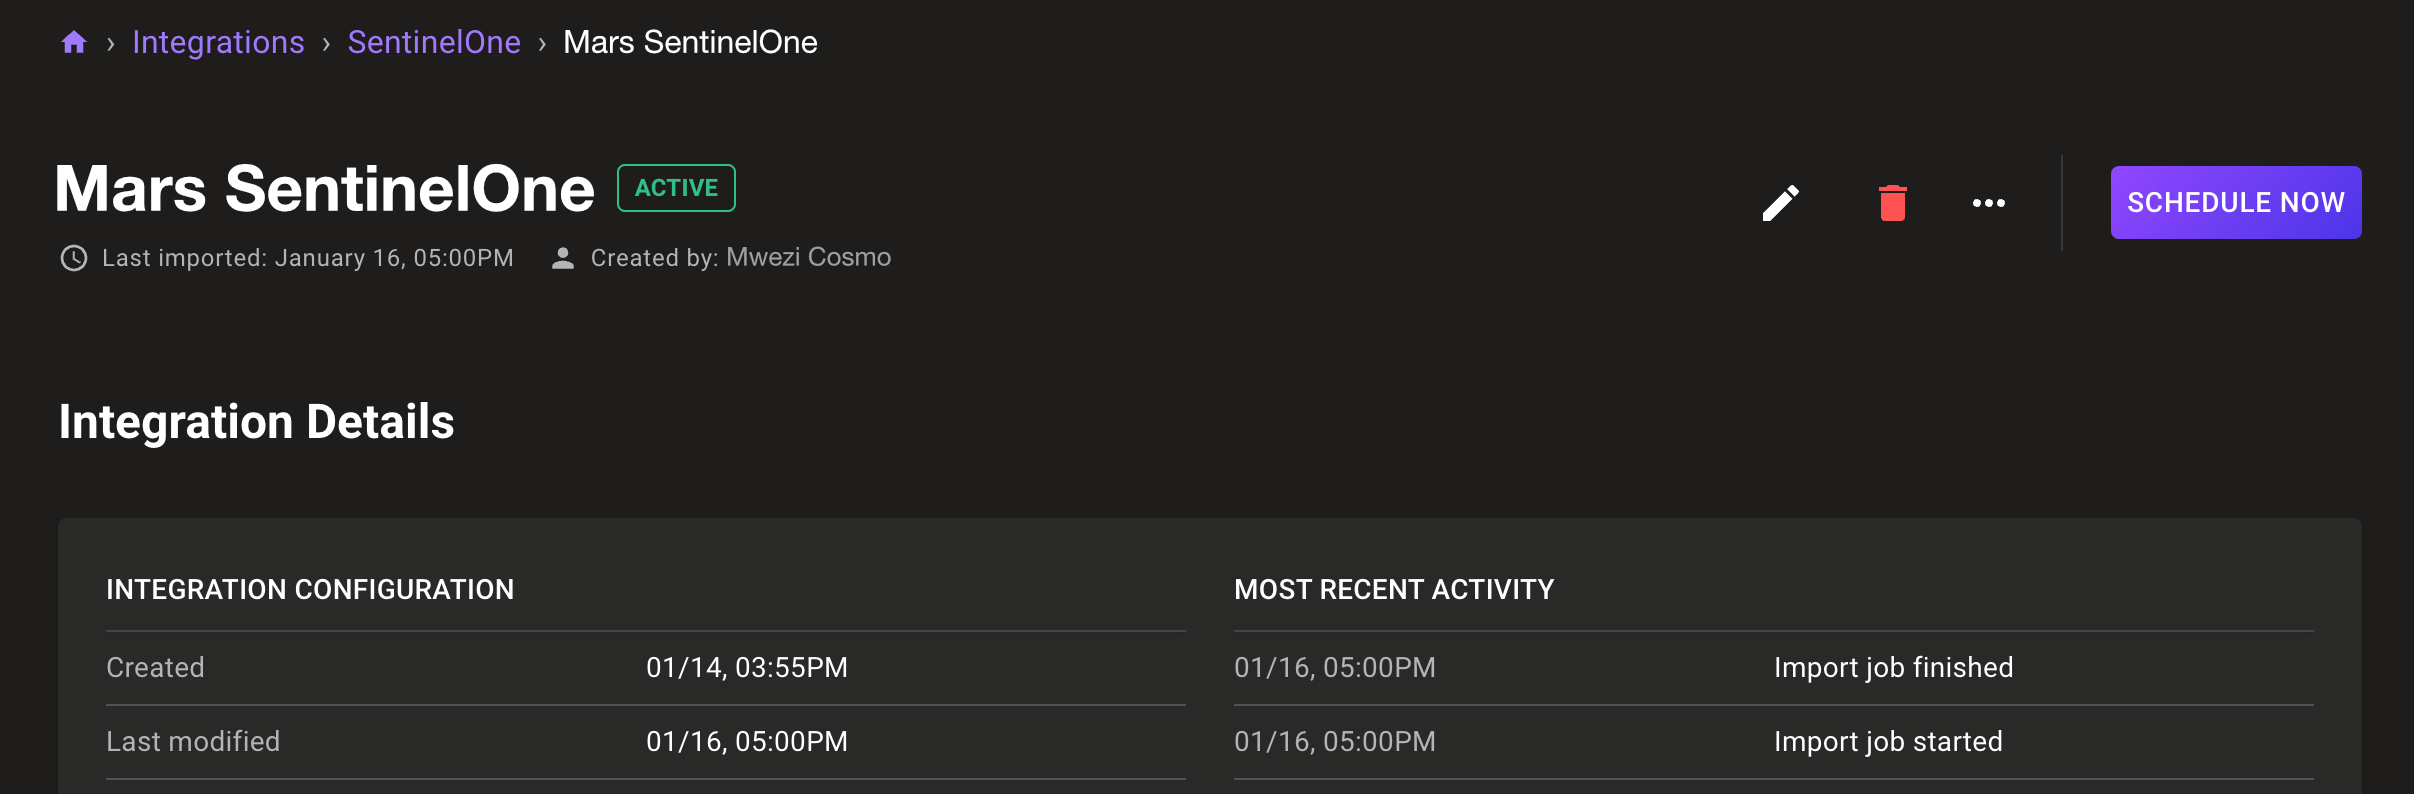Screen dimensions: 2414x794
Task: Select the Import job started activity row
Action: click(x=1888, y=742)
